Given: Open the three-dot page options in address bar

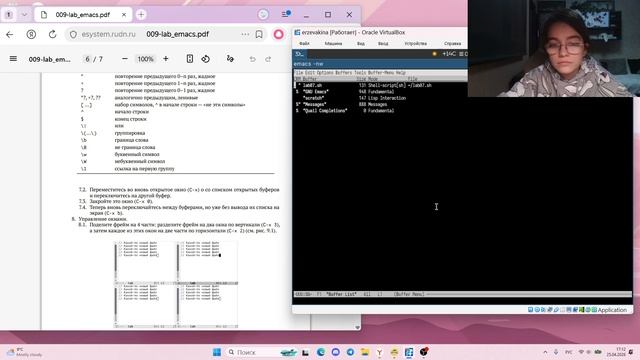Looking at the screenshot, I should click(245, 35).
